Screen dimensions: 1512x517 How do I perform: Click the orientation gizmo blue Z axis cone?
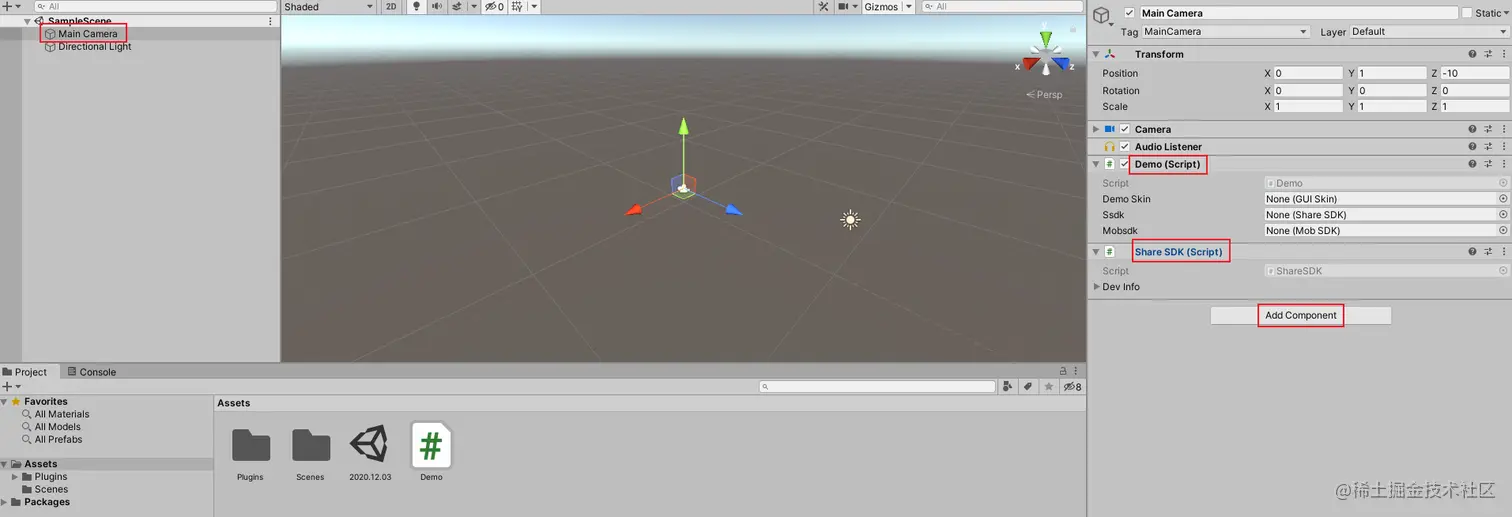(x=1062, y=65)
